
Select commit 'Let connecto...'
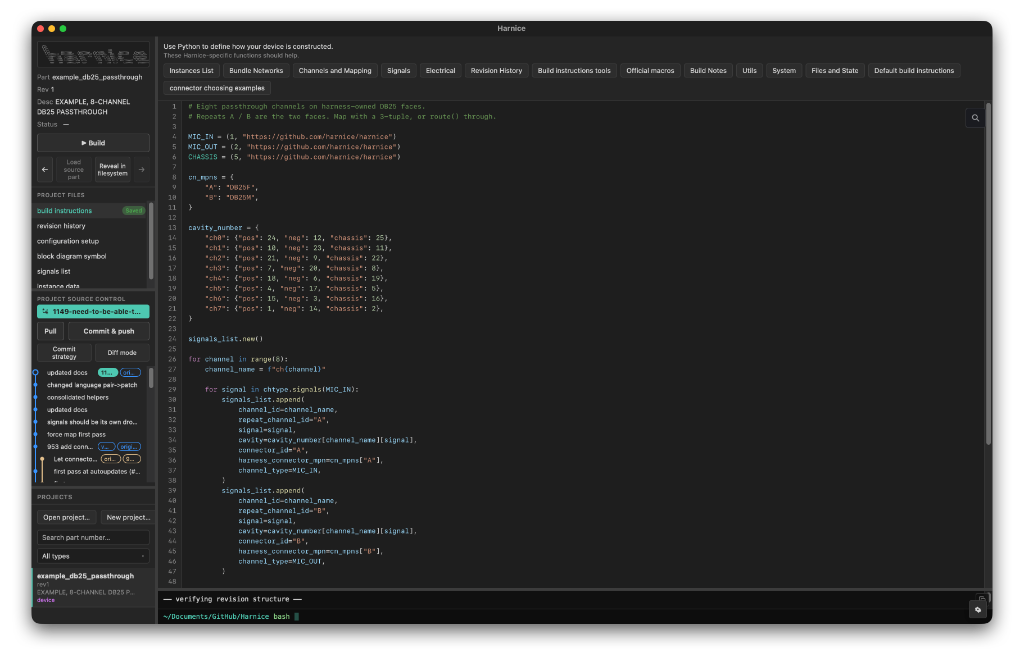[75, 460]
